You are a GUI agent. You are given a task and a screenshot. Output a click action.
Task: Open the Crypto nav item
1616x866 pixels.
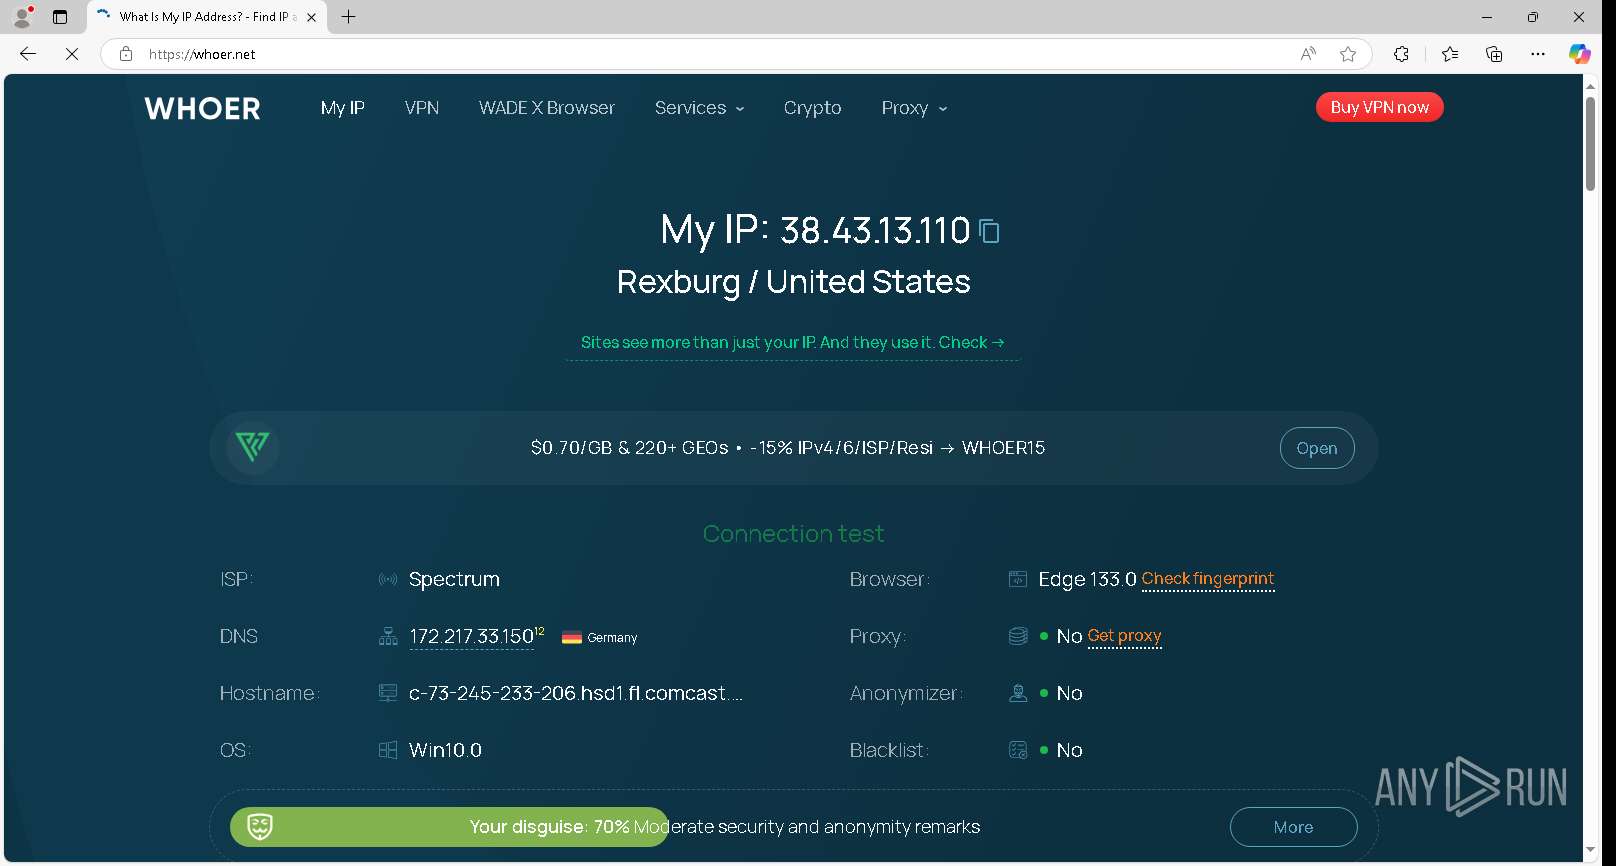(812, 108)
